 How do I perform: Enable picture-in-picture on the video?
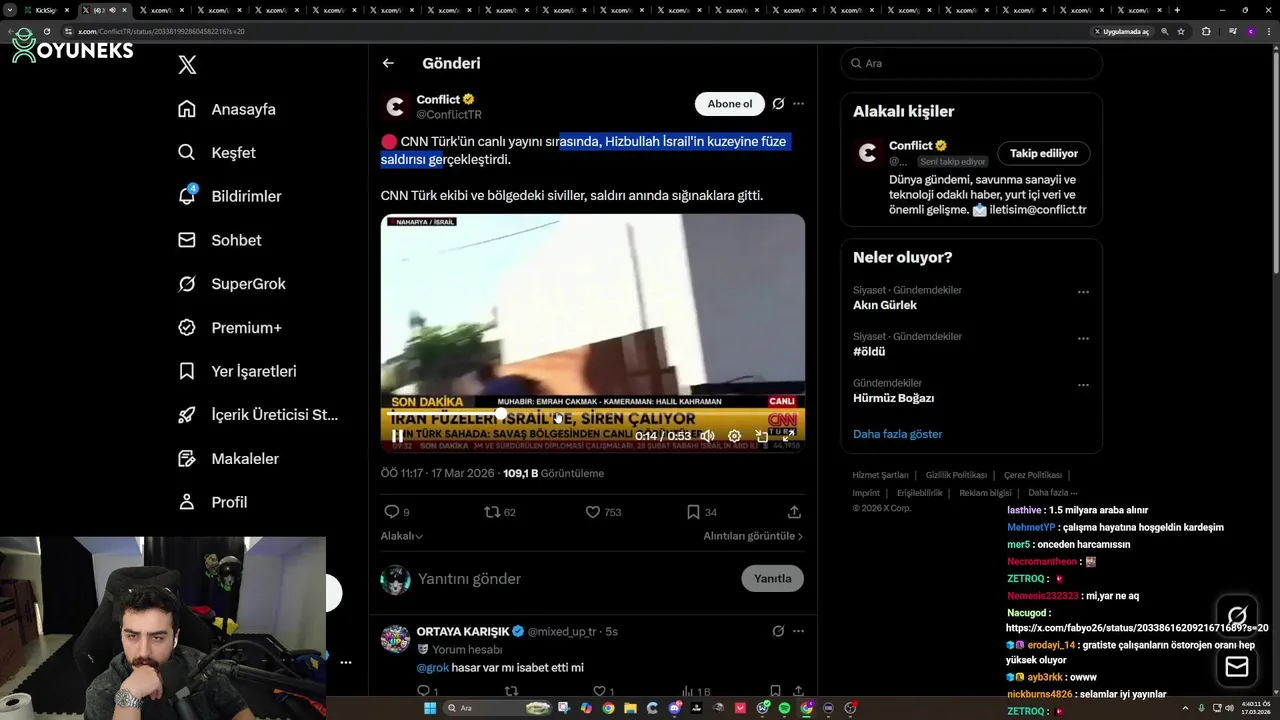[x=761, y=436]
